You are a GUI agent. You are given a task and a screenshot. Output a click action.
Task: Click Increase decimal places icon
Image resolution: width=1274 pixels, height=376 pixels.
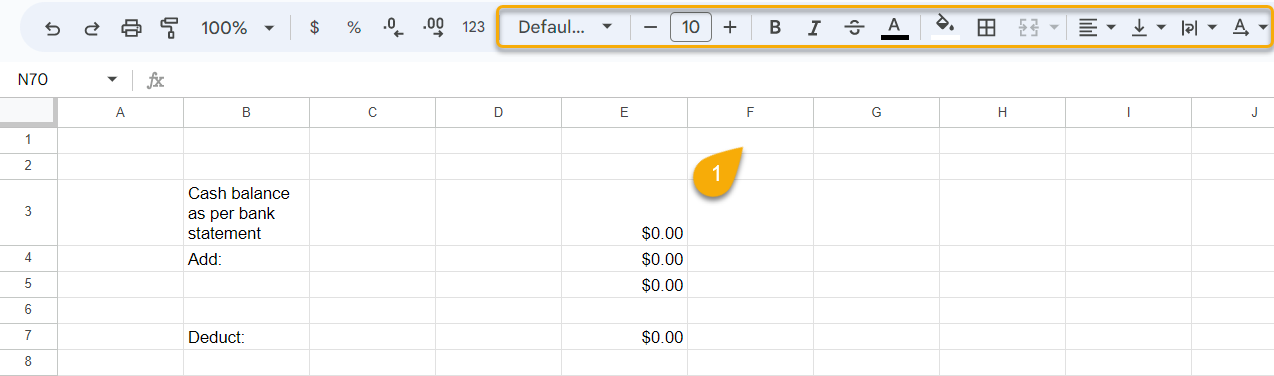tap(434, 28)
